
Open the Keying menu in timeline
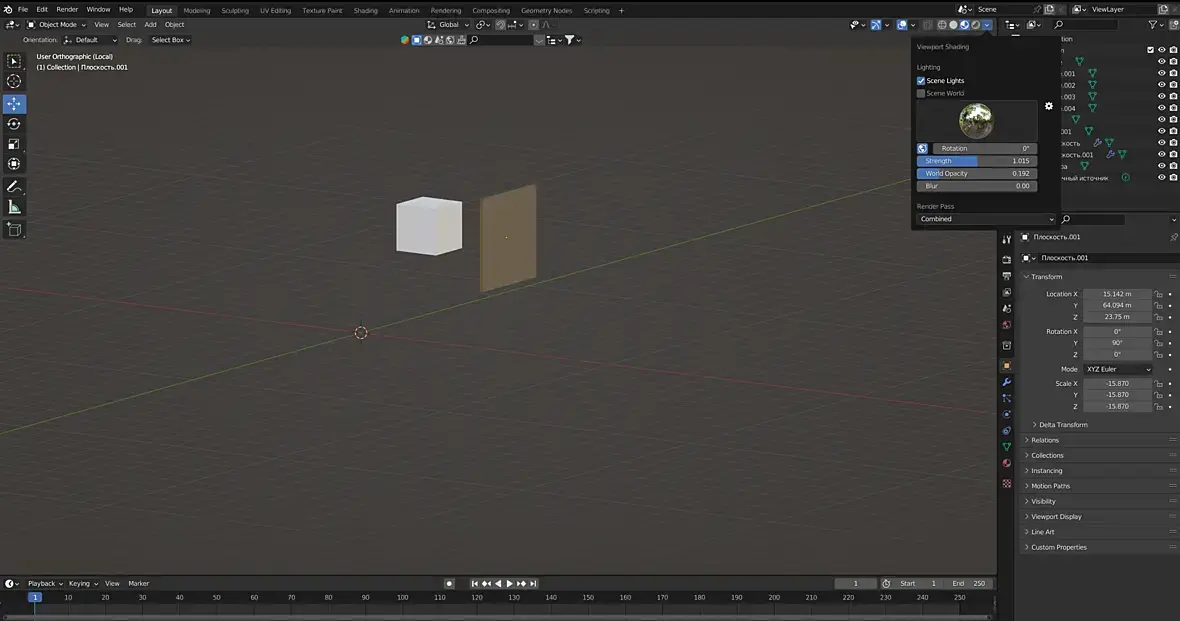83,583
